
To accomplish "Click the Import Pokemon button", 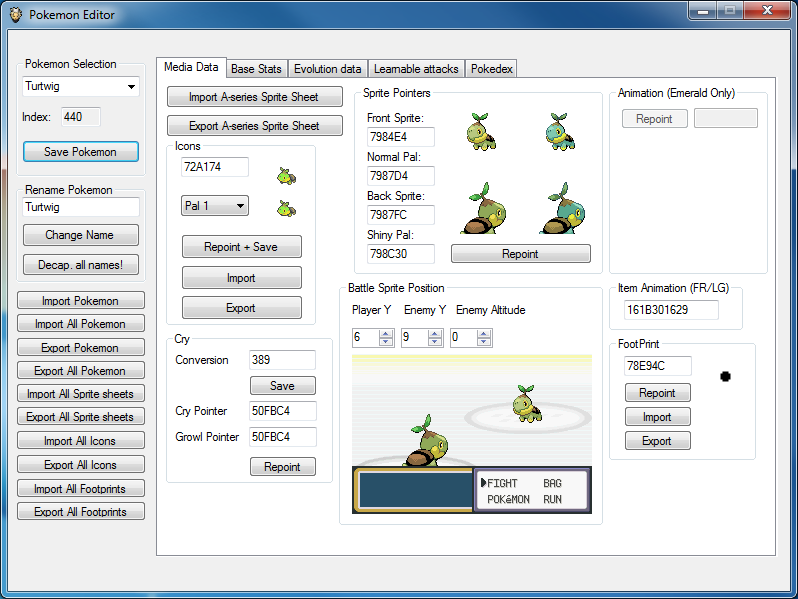I will pyautogui.click(x=80, y=301).
